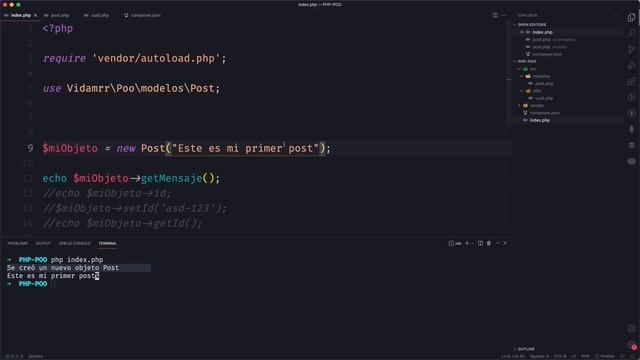Open the Output panel tab

click(43, 243)
